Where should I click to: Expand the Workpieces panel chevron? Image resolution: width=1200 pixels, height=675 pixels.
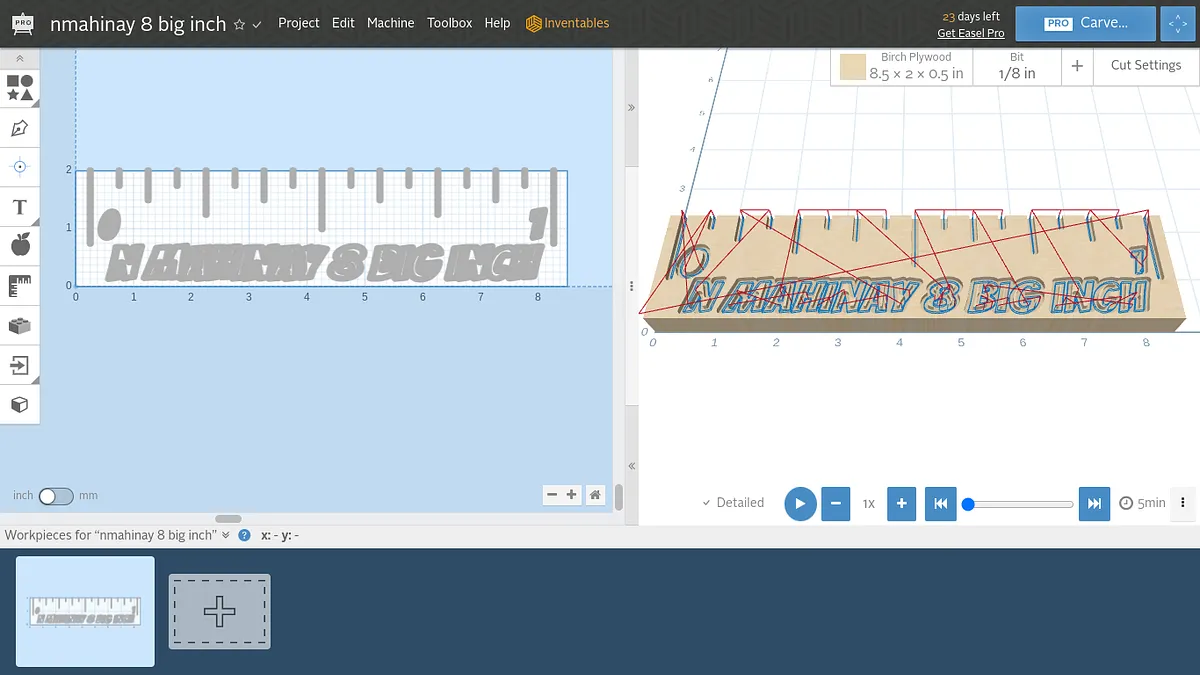pos(226,535)
